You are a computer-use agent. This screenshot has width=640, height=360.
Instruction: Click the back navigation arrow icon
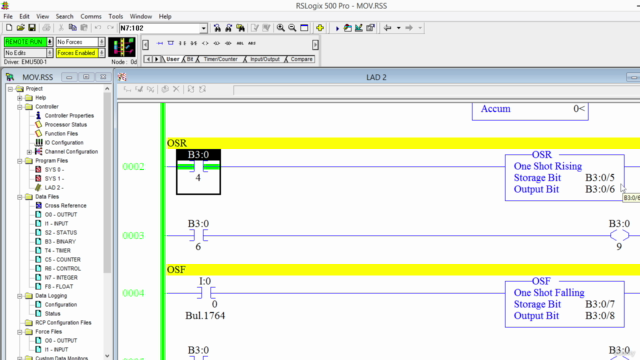387,28
